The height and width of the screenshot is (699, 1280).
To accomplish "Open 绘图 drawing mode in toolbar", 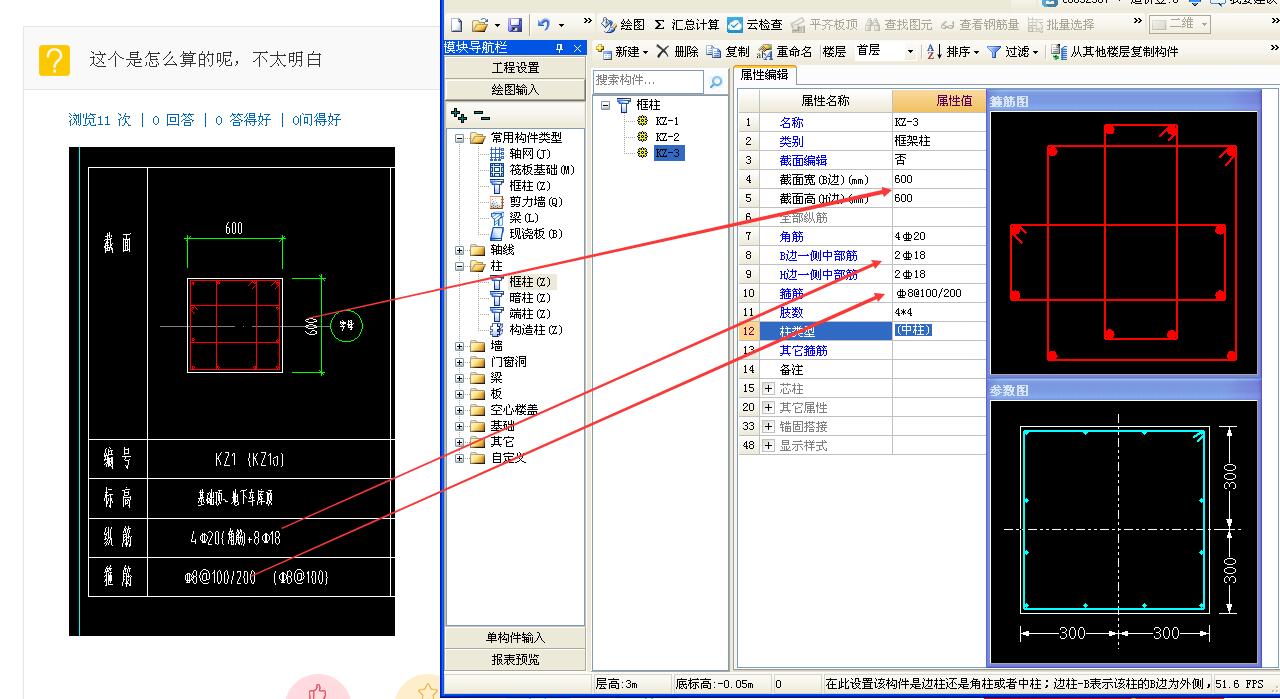I will (623, 24).
